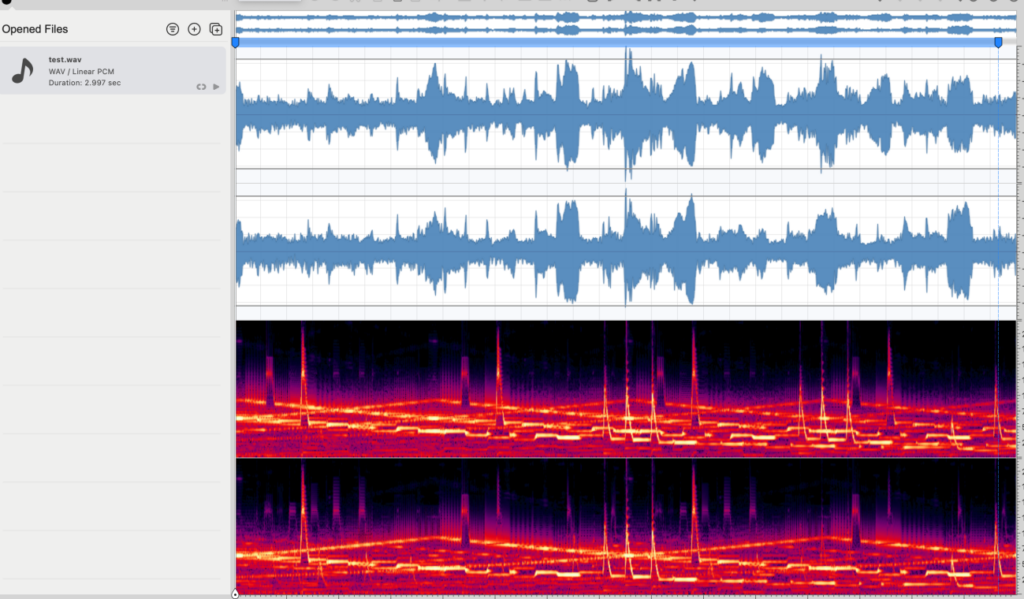Toggle looping on the test.wav entry
The width and height of the screenshot is (1024, 599).
tap(201, 87)
